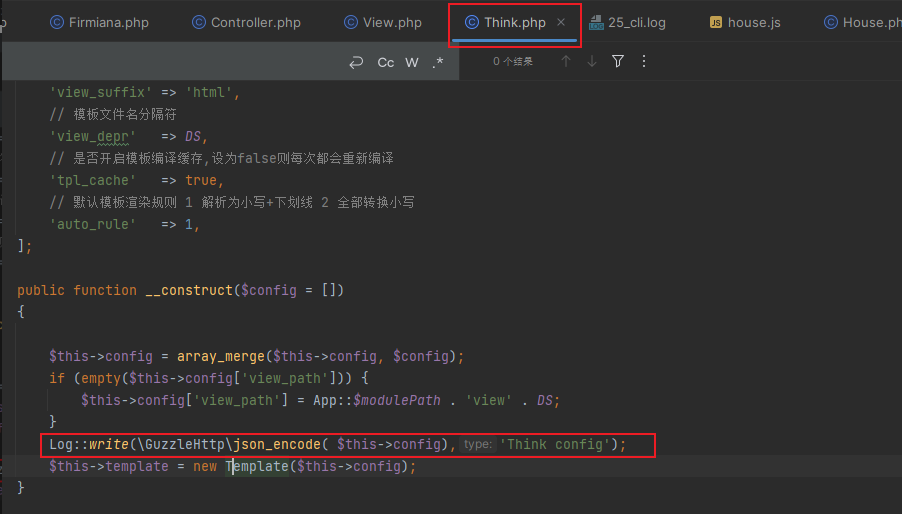Screen dimensions: 902x514
Task: Close the Think.php tab
Action: coord(561,22)
